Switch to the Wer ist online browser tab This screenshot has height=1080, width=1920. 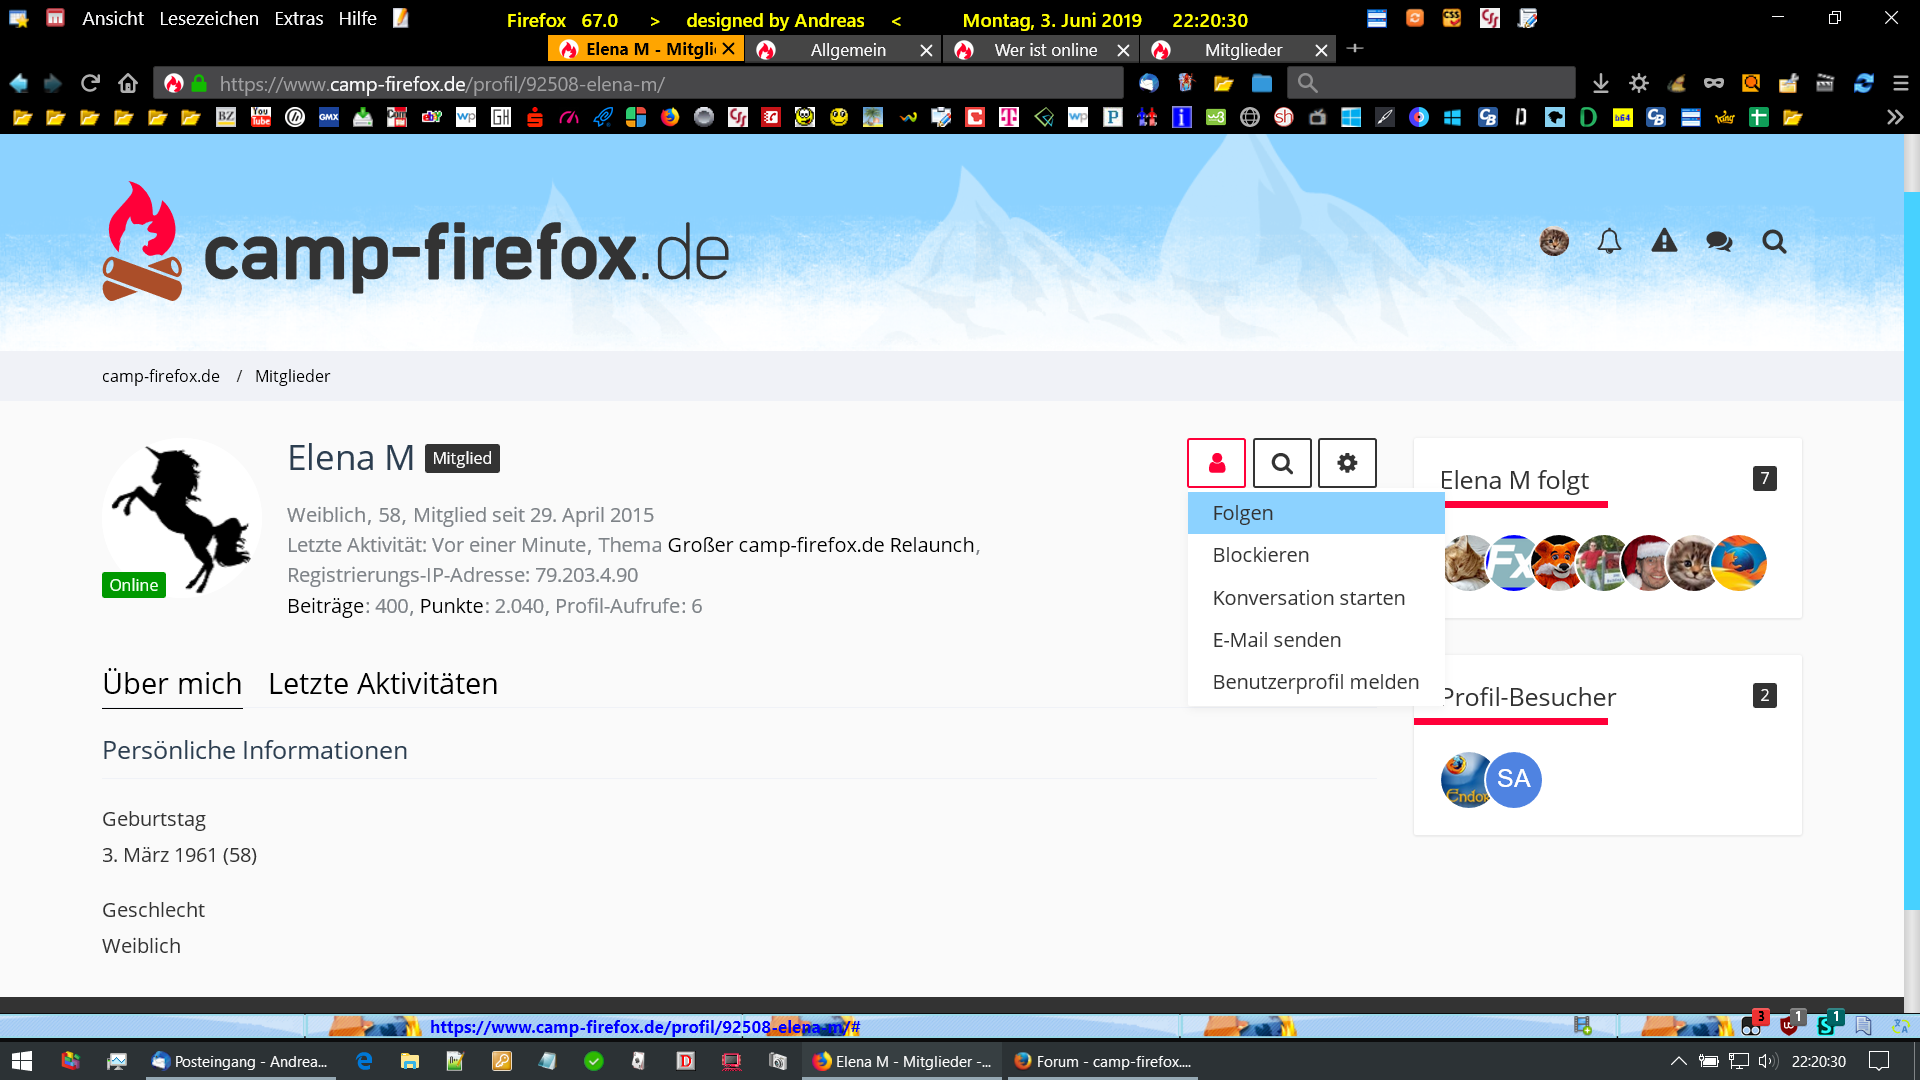click(1045, 50)
